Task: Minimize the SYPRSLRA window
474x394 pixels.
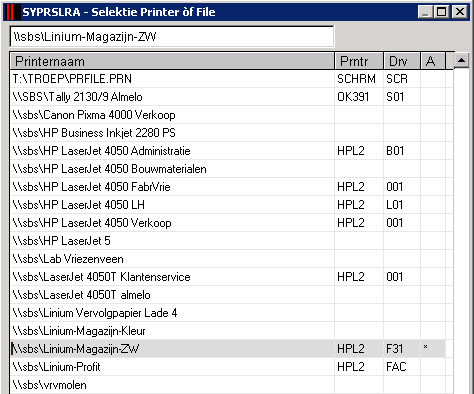Action: click(x=426, y=12)
